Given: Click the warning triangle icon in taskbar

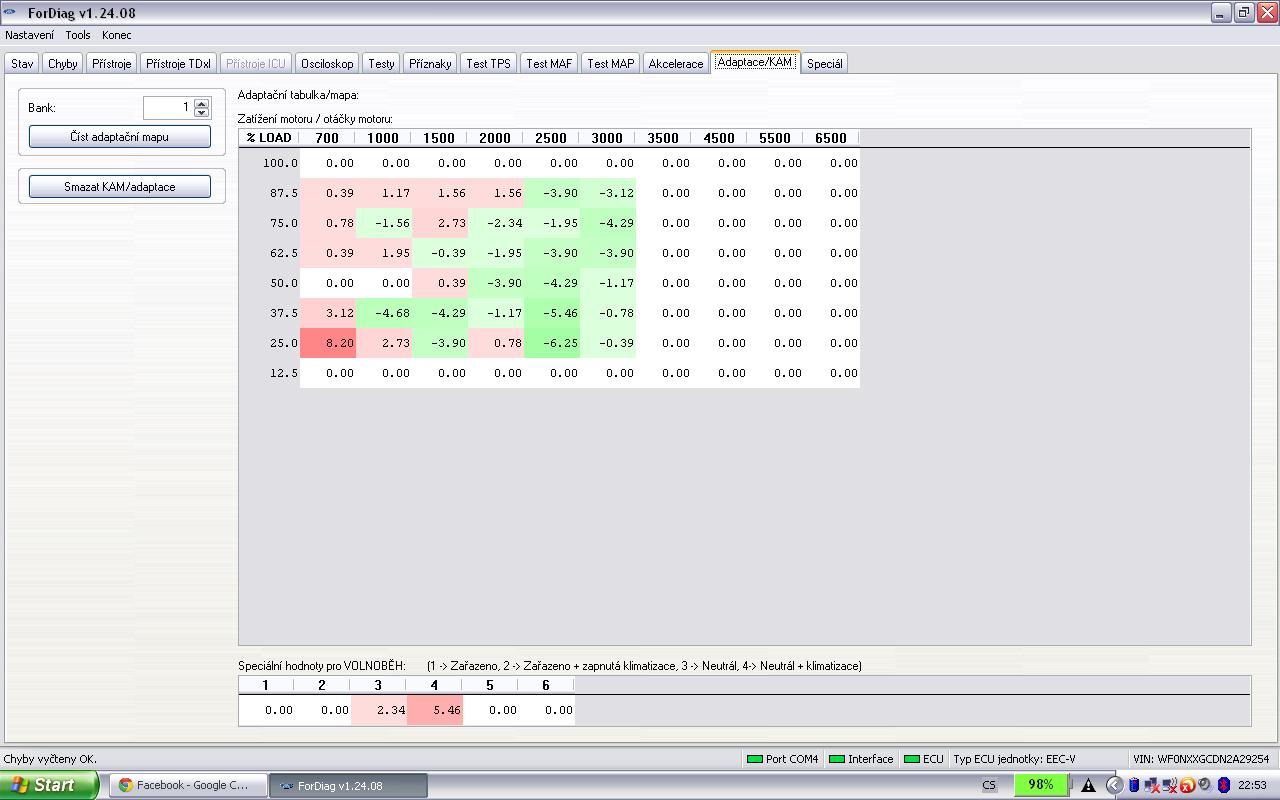Looking at the screenshot, I should (1088, 785).
